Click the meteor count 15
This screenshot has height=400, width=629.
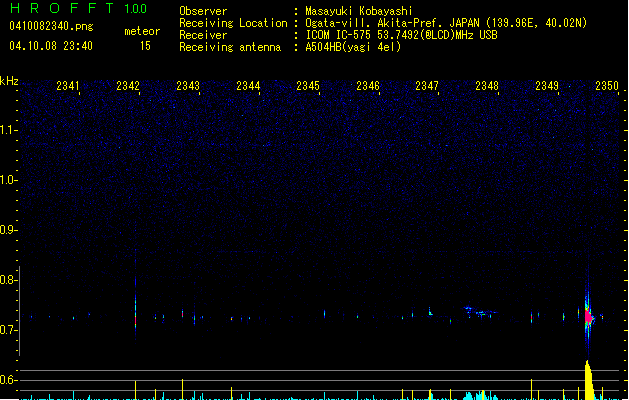click(145, 46)
